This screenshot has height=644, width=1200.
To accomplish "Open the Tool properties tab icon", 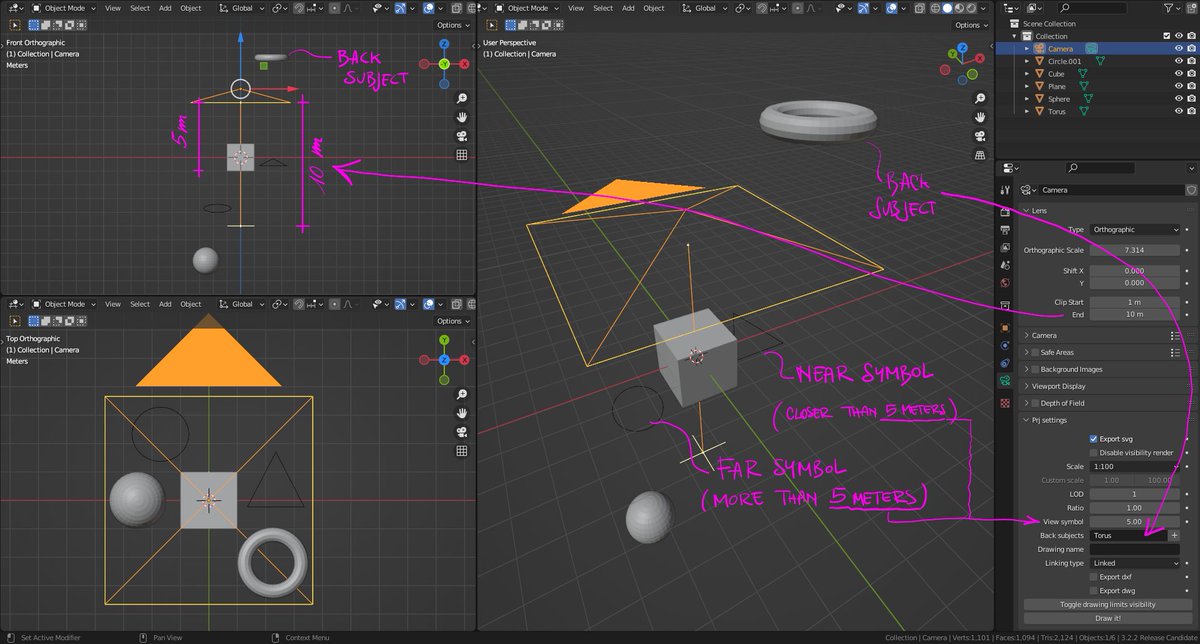I will coord(1005,190).
